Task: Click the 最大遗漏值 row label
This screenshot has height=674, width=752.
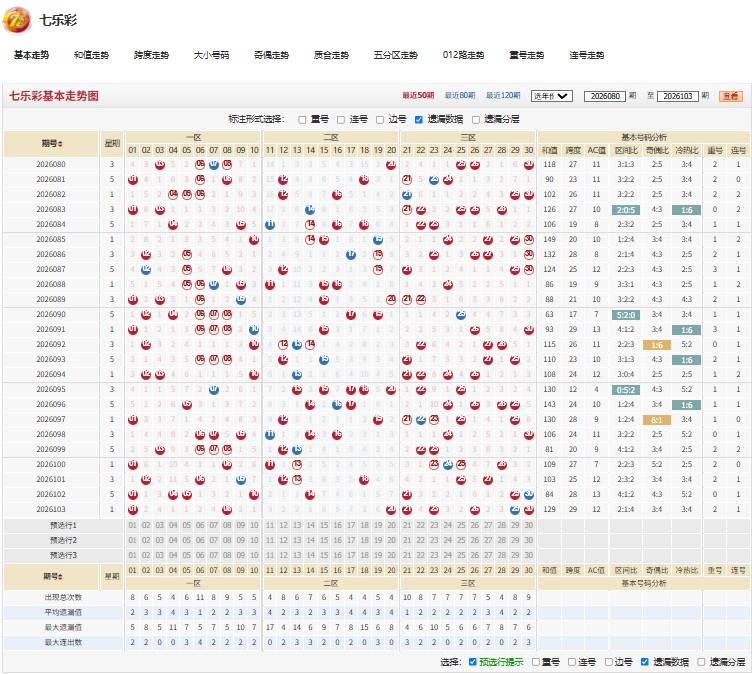Action: 63,627
